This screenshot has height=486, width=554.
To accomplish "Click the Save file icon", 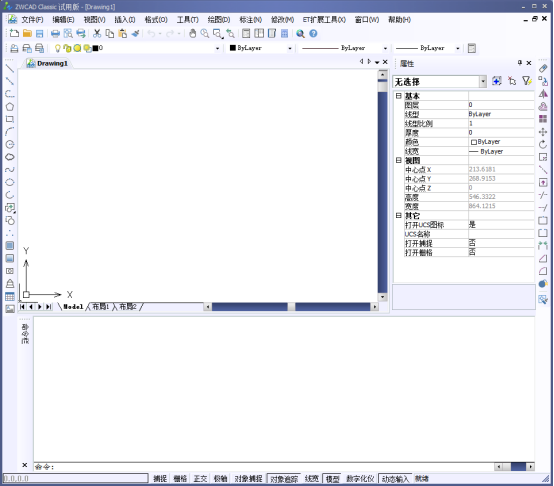I will 40,34.
